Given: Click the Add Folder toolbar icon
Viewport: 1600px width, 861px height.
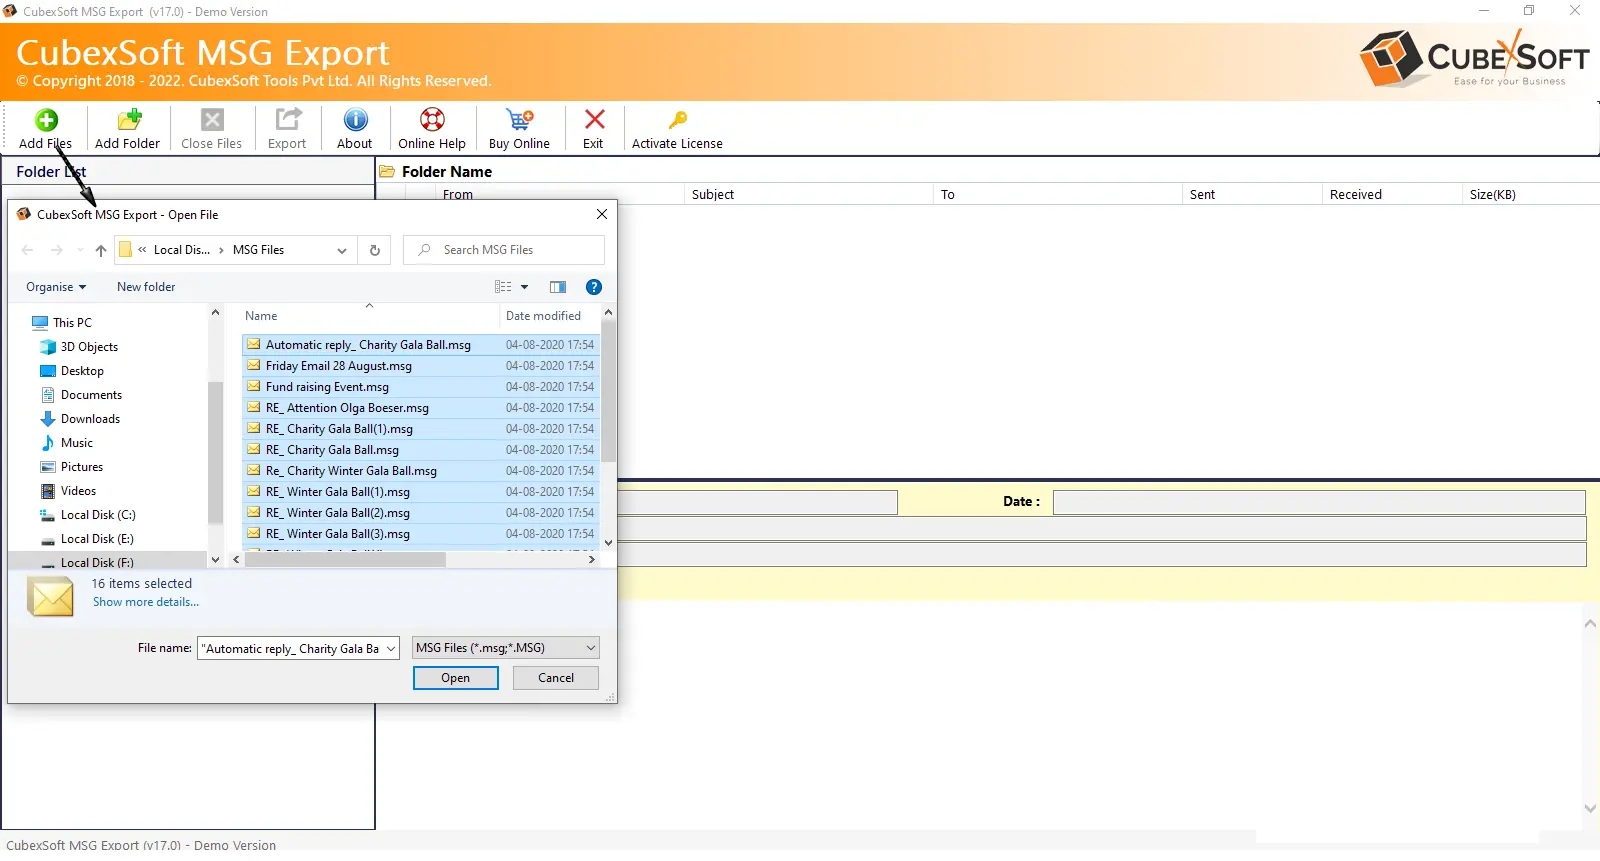Looking at the screenshot, I should tap(129, 120).
